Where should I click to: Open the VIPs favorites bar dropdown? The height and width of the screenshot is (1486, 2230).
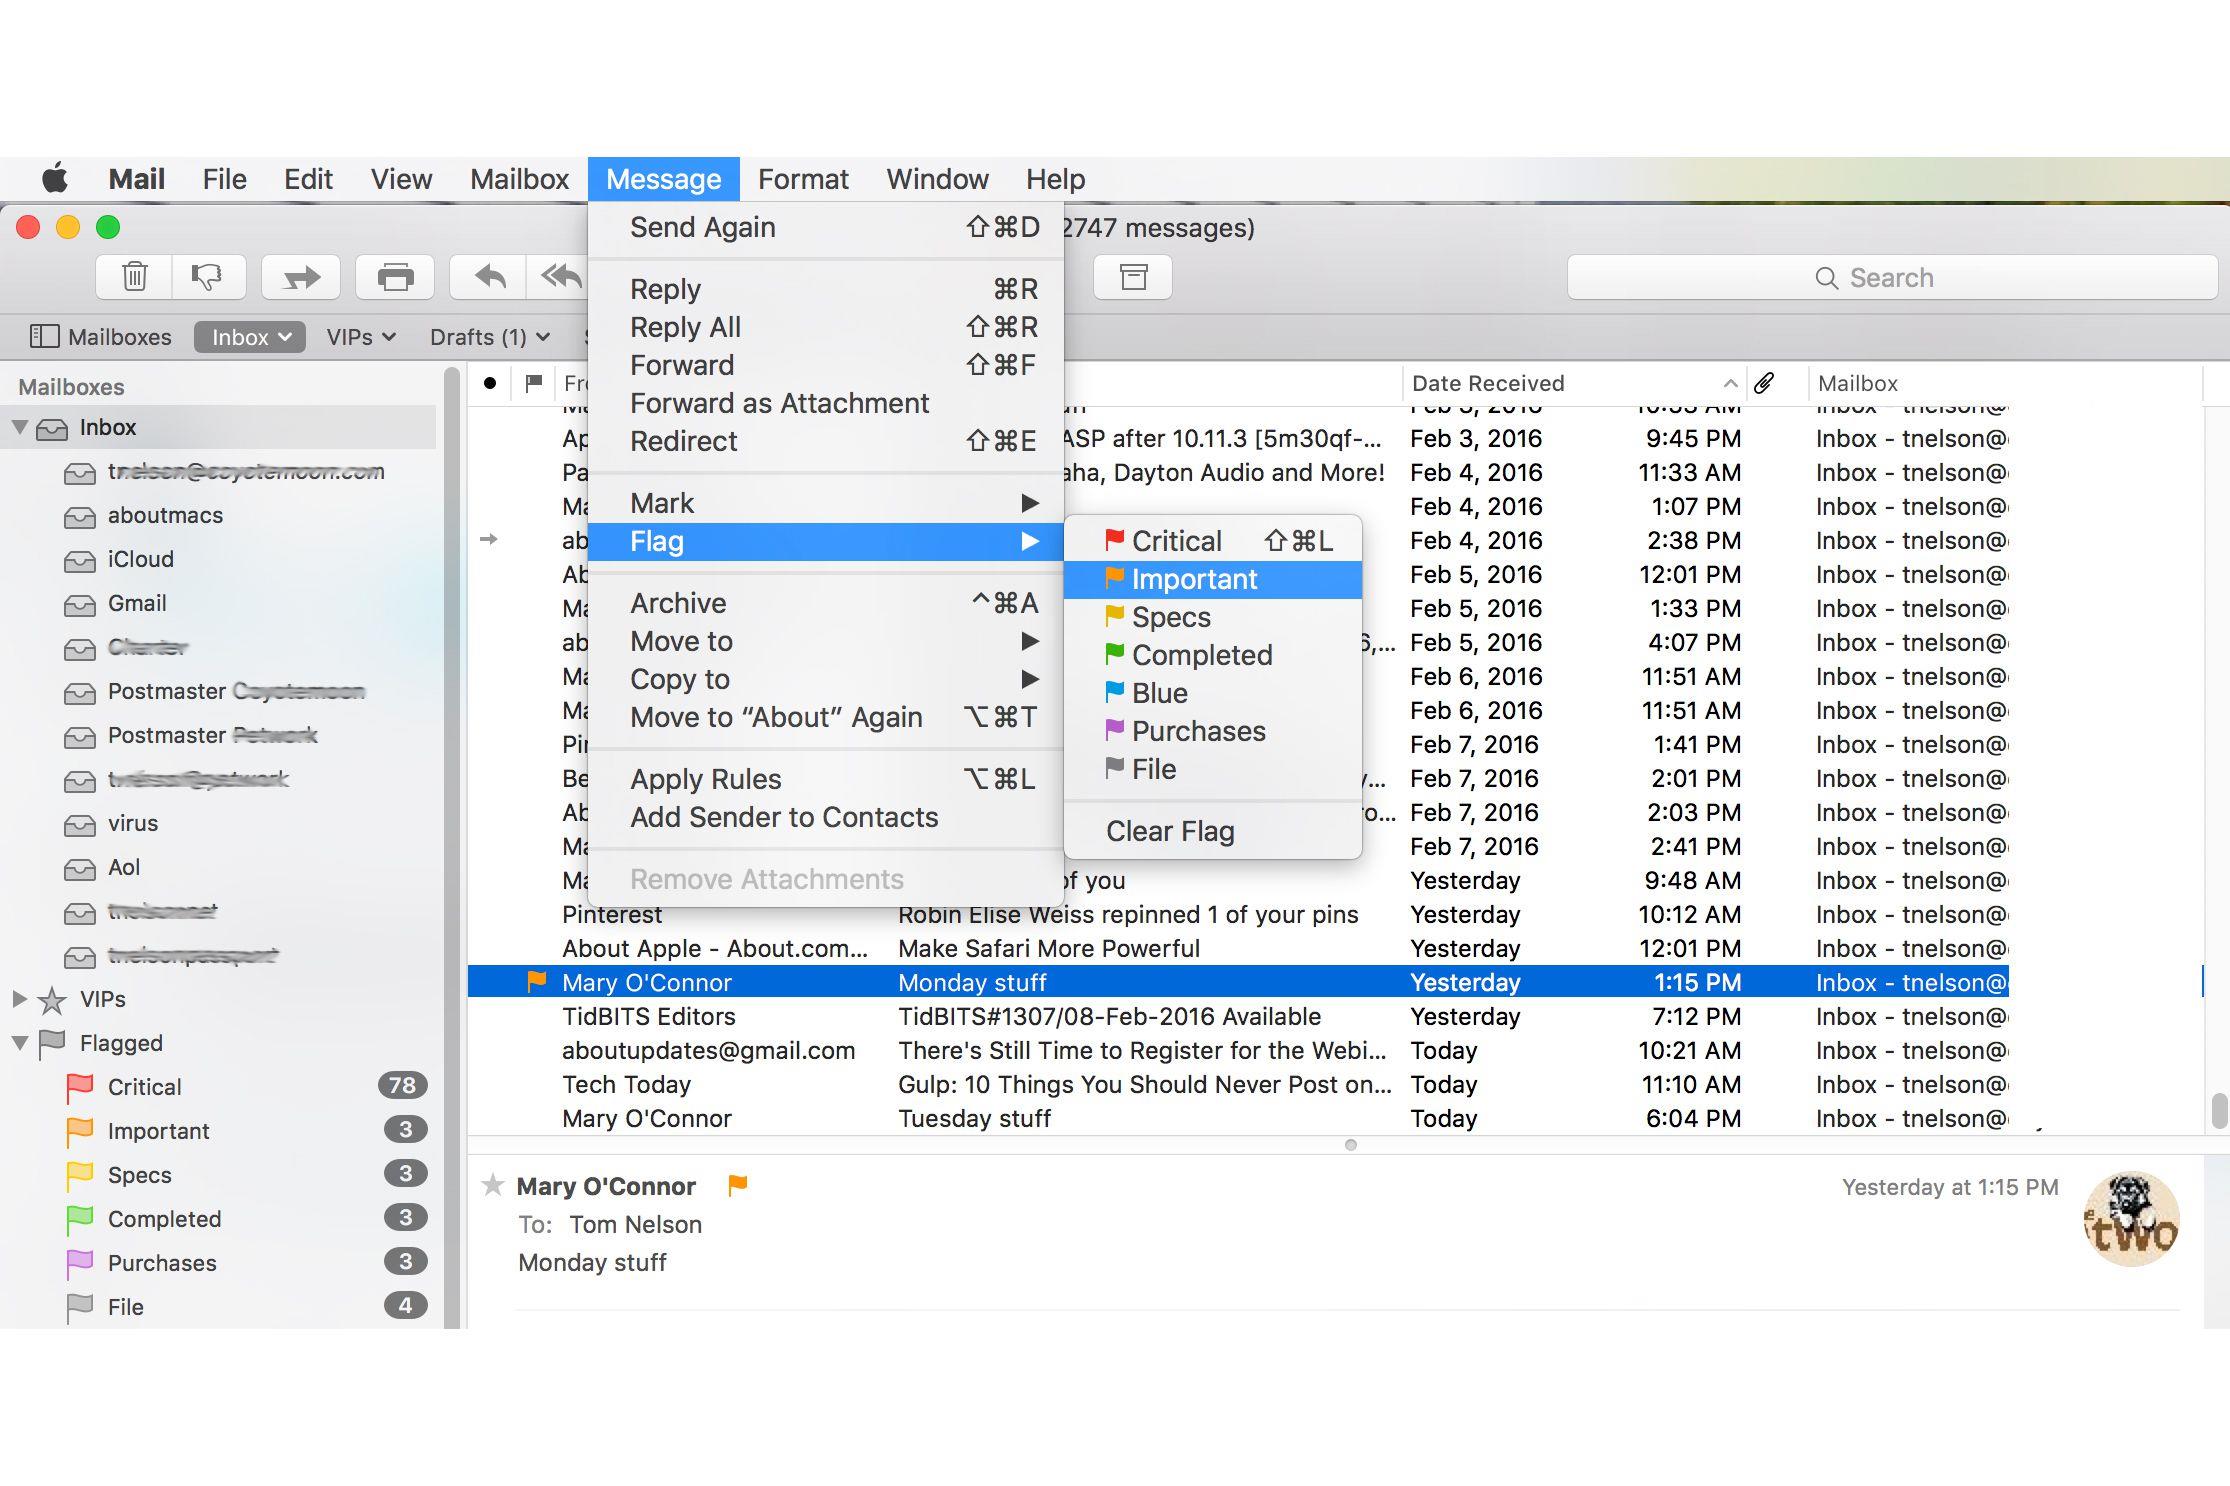tap(360, 337)
